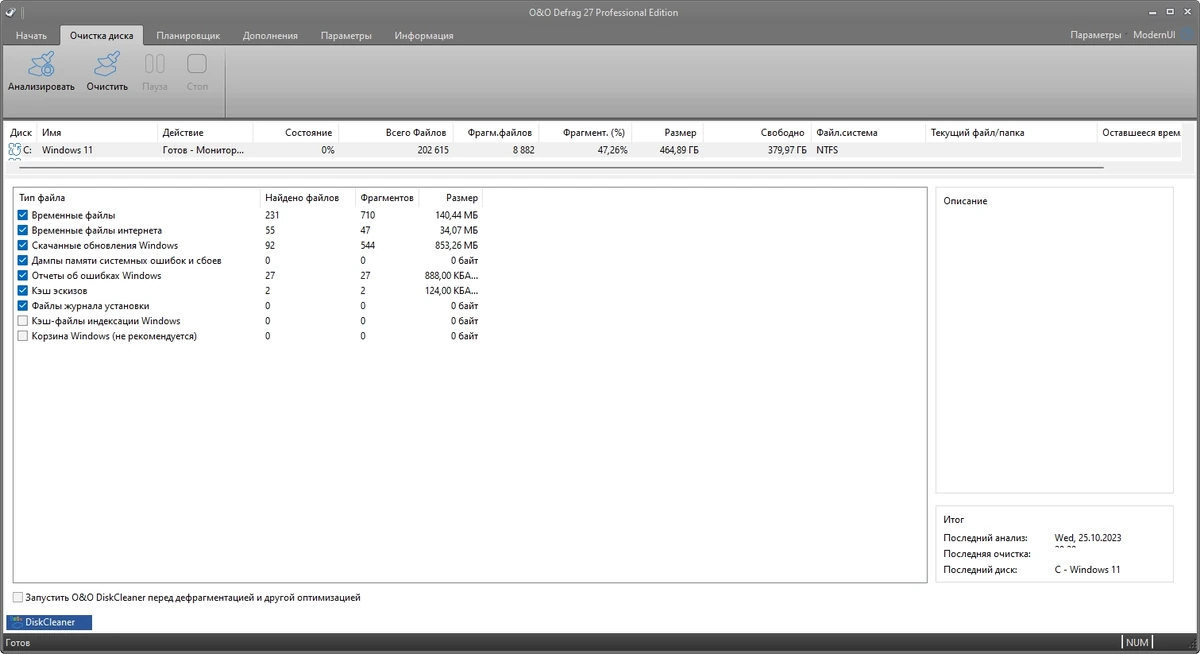Click the Анализировать toolbar icon
This screenshot has width=1200, height=654.
coord(41,65)
